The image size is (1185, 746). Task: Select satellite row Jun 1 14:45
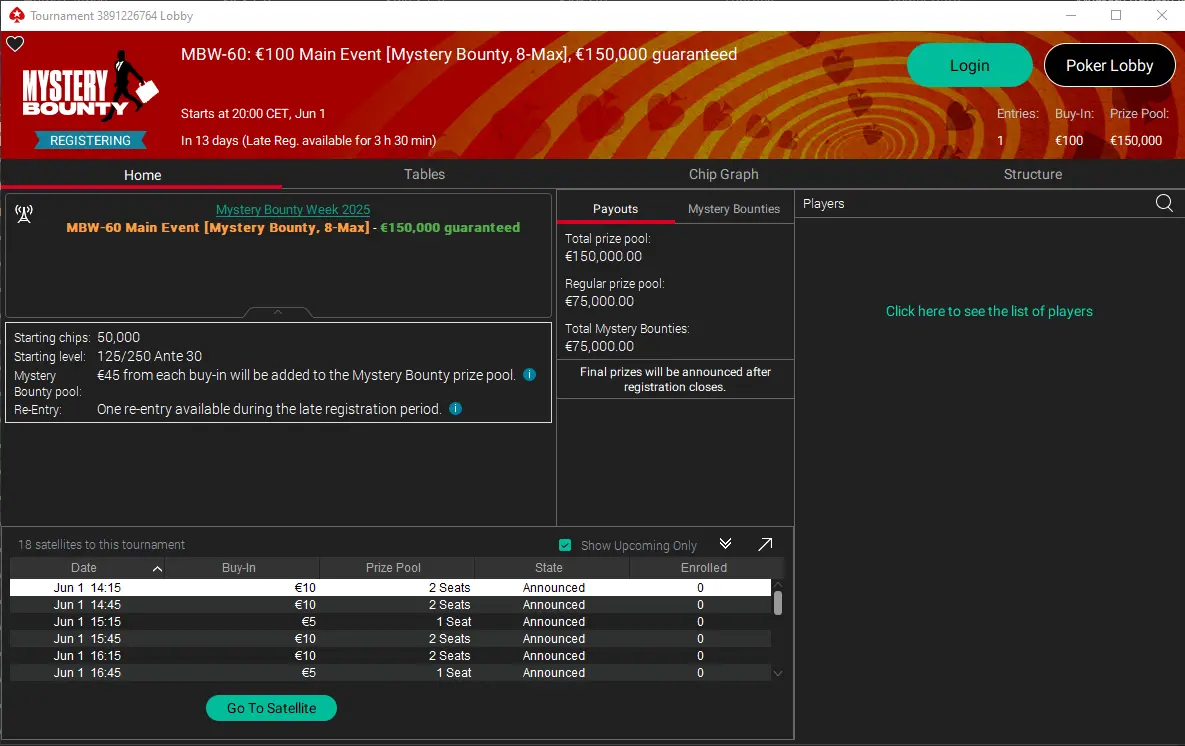pyautogui.click(x=390, y=605)
